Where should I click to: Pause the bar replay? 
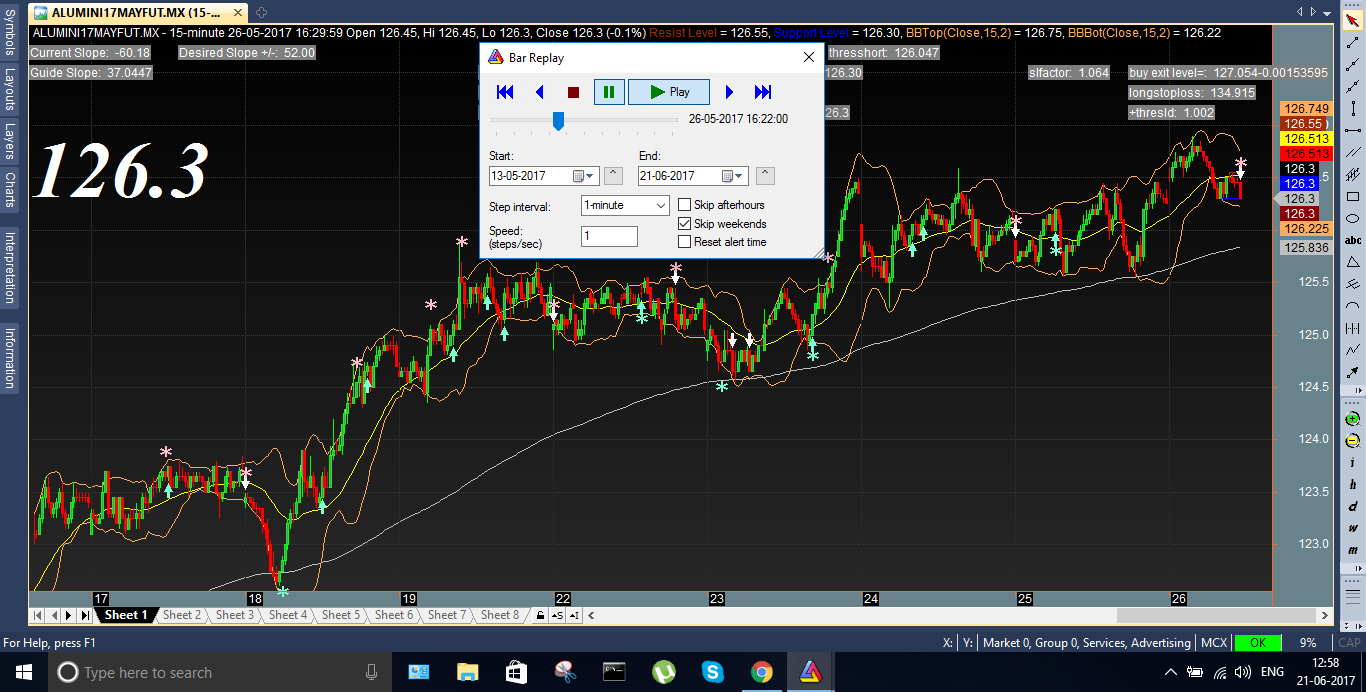point(608,92)
